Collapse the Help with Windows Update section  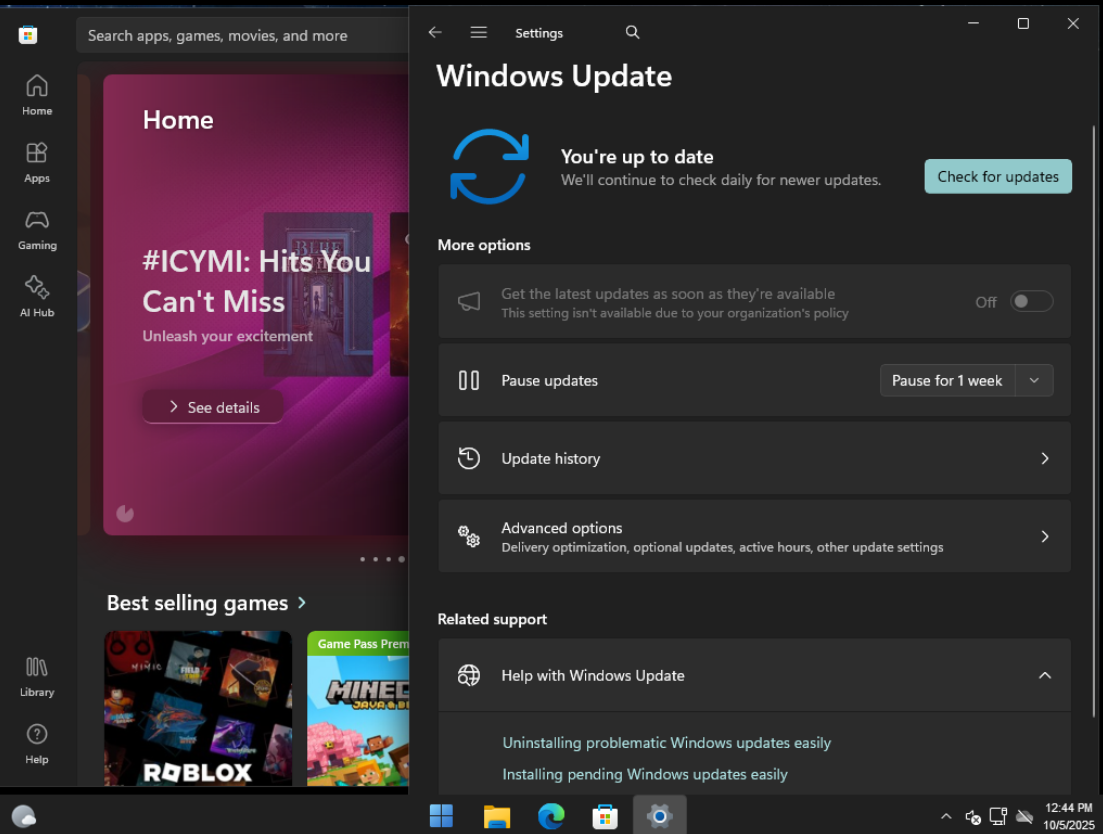coord(1044,676)
